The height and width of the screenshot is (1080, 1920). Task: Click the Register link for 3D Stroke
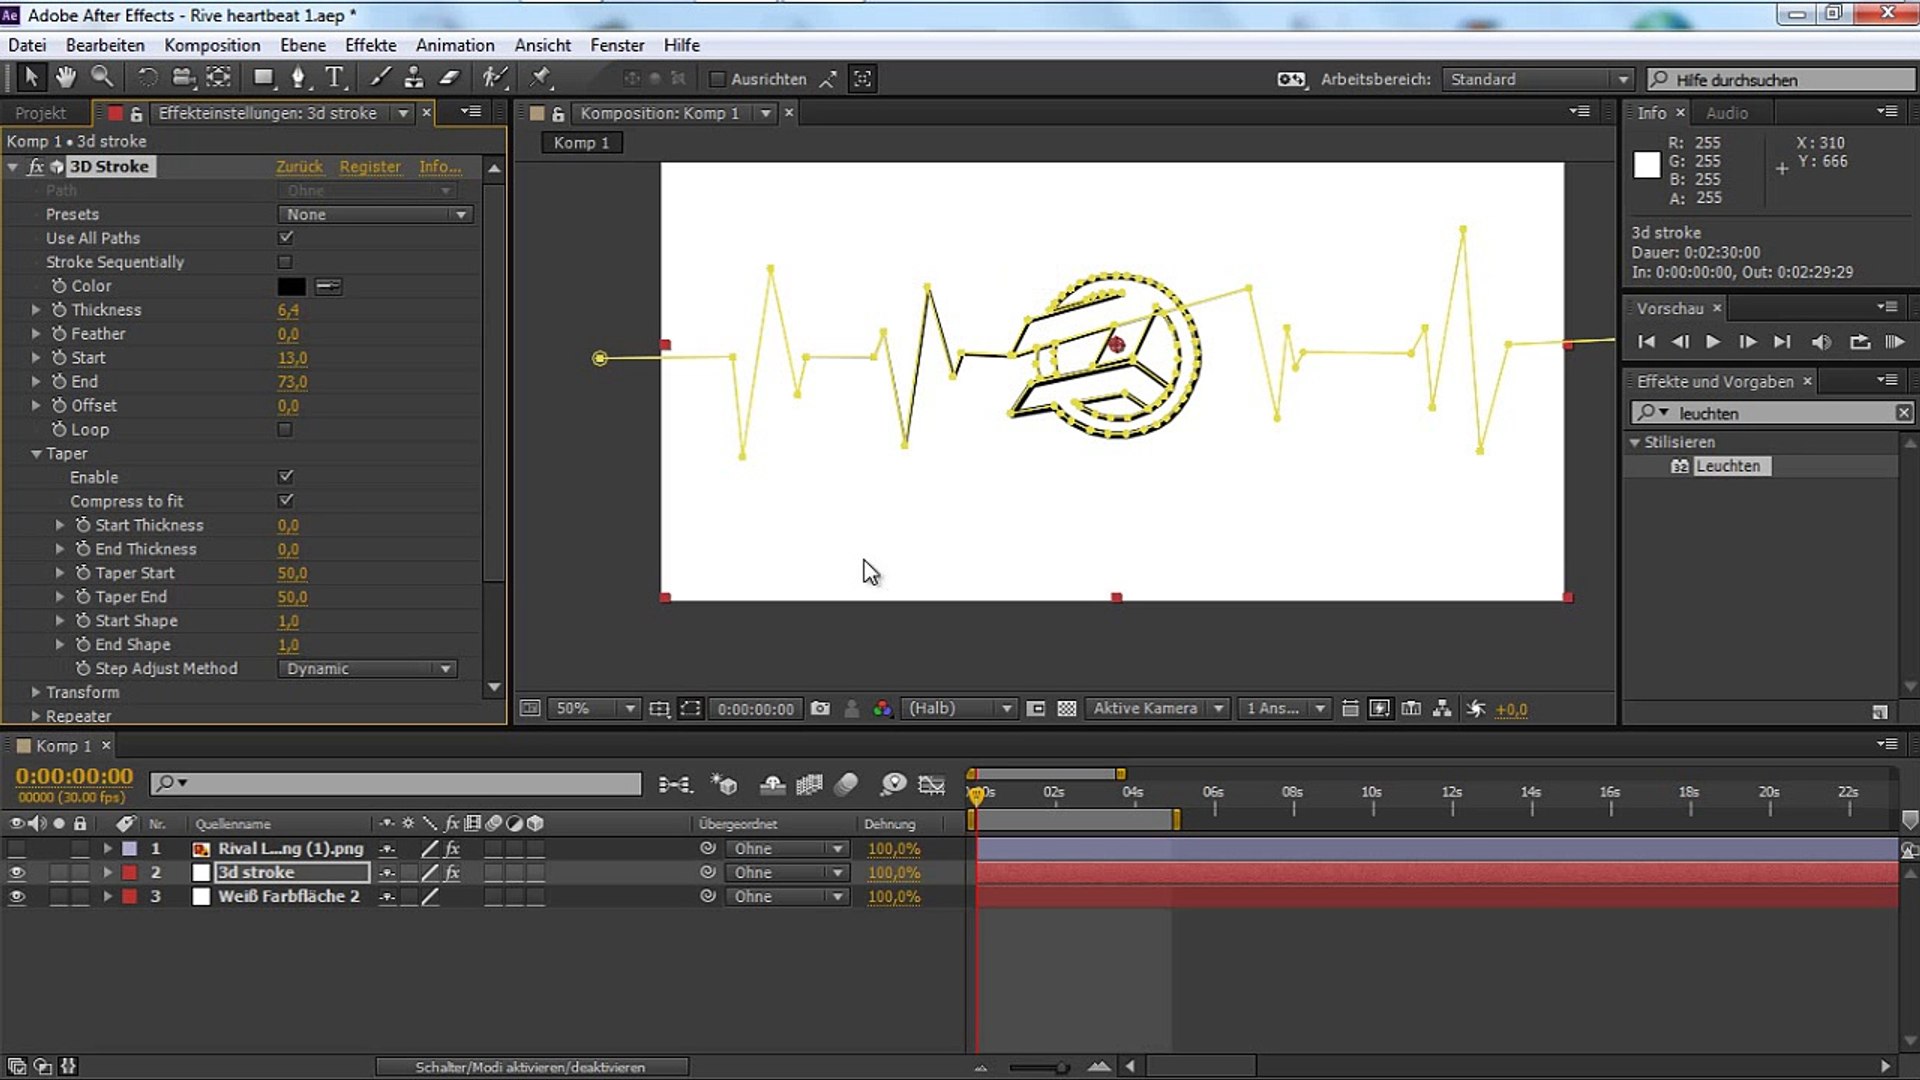tap(370, 167)
